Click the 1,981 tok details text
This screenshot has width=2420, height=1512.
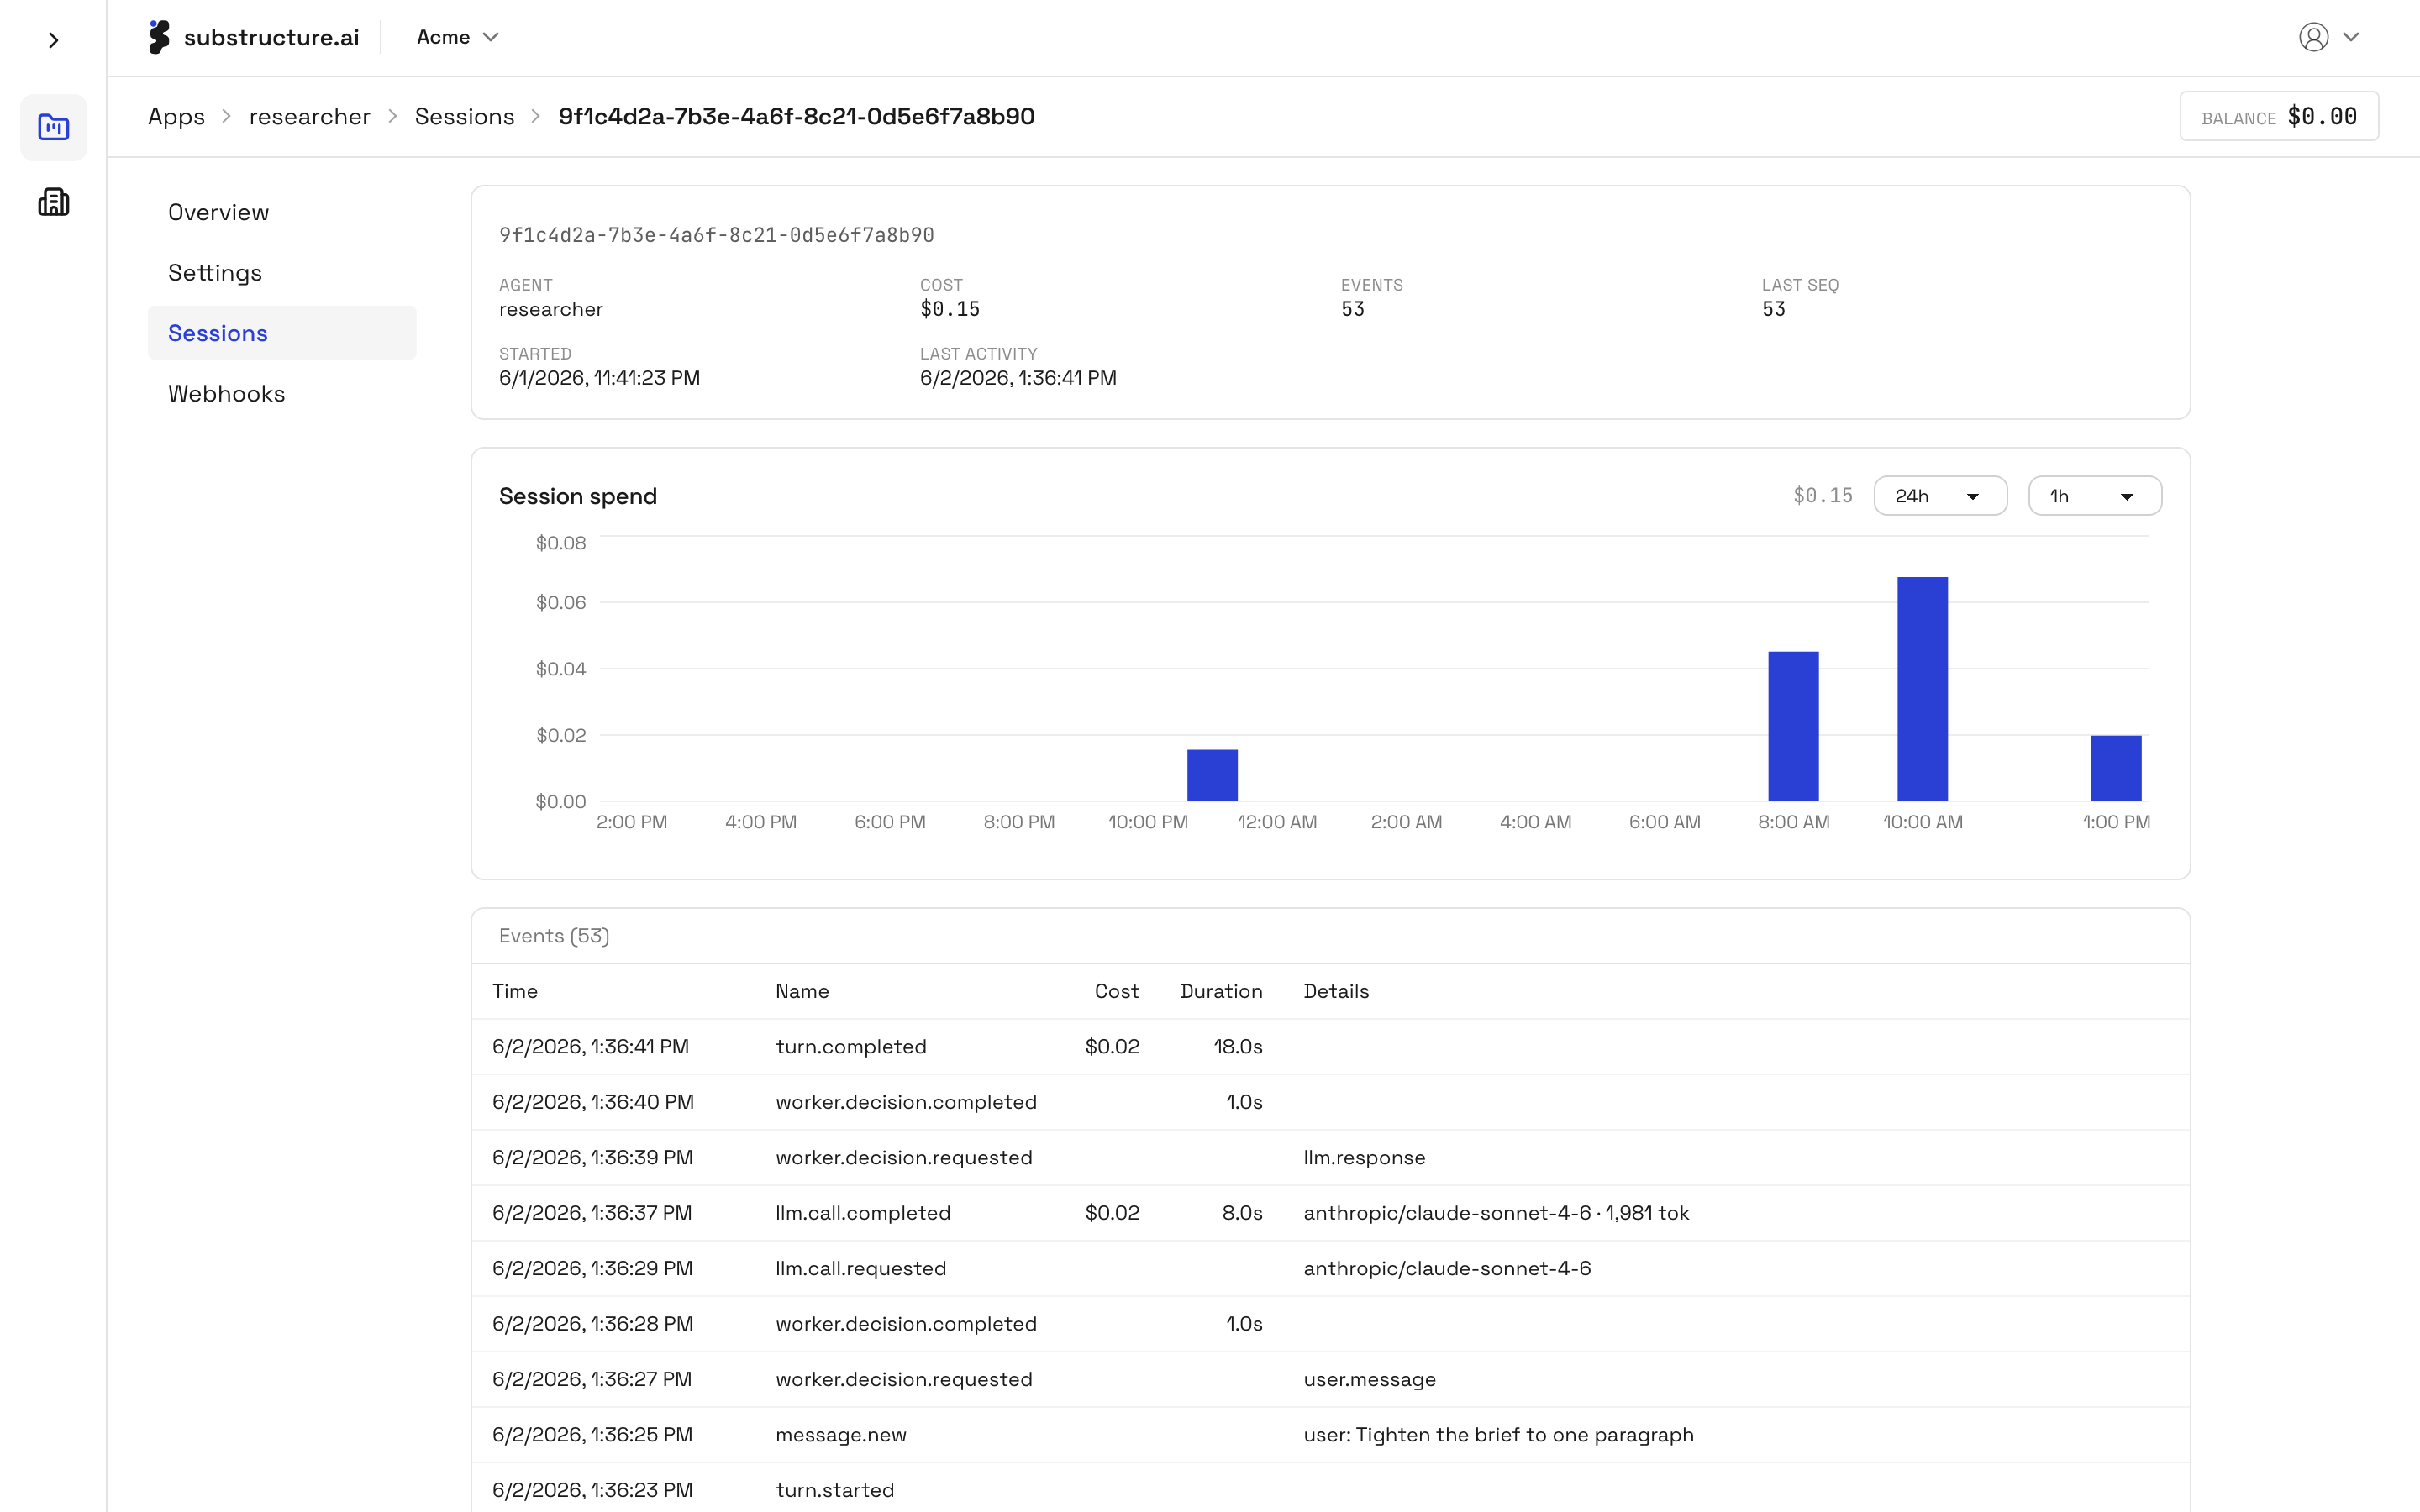pos(1647,1213)
